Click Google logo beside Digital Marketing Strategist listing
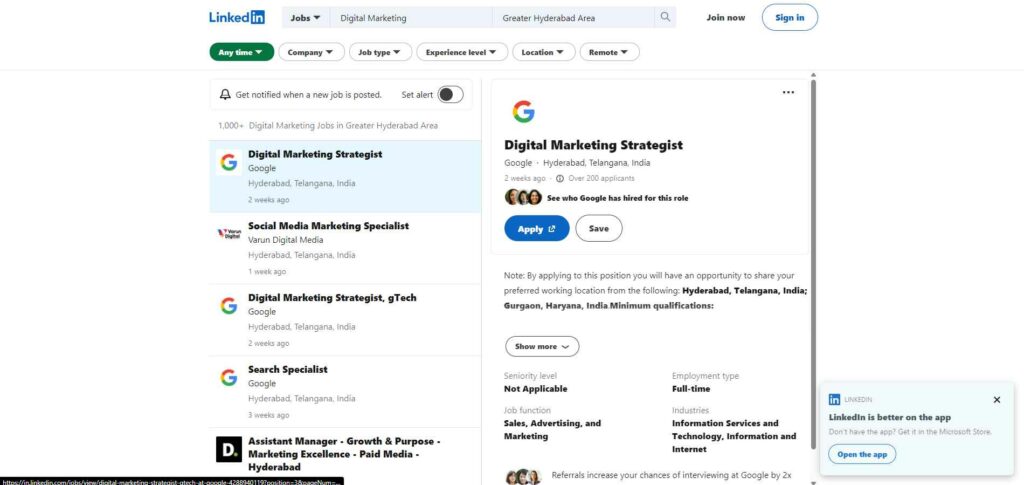 (x=229, y=163)
